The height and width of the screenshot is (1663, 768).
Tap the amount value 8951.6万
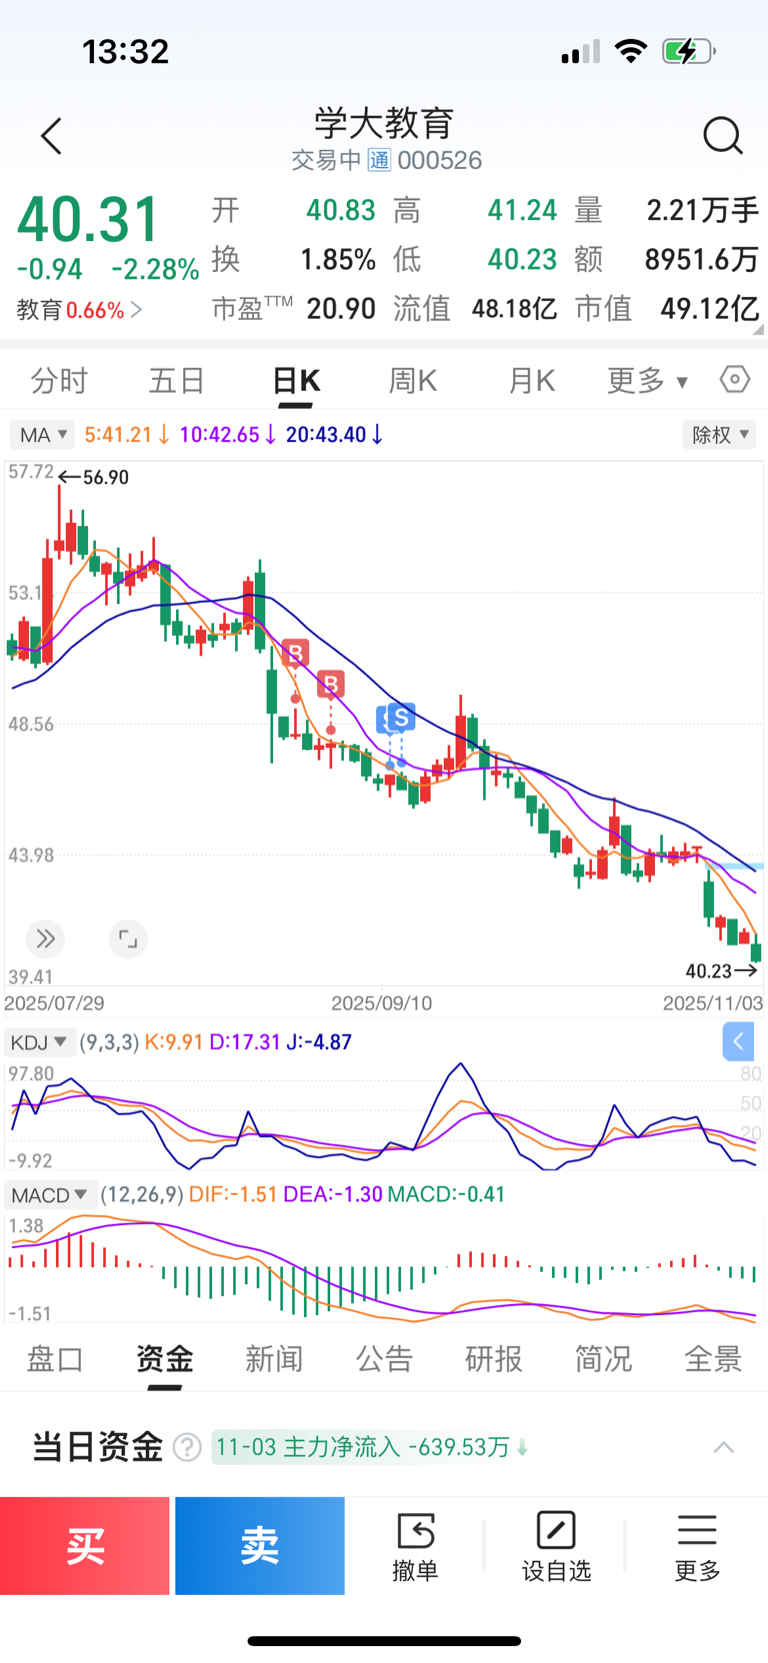click(702, 260)
